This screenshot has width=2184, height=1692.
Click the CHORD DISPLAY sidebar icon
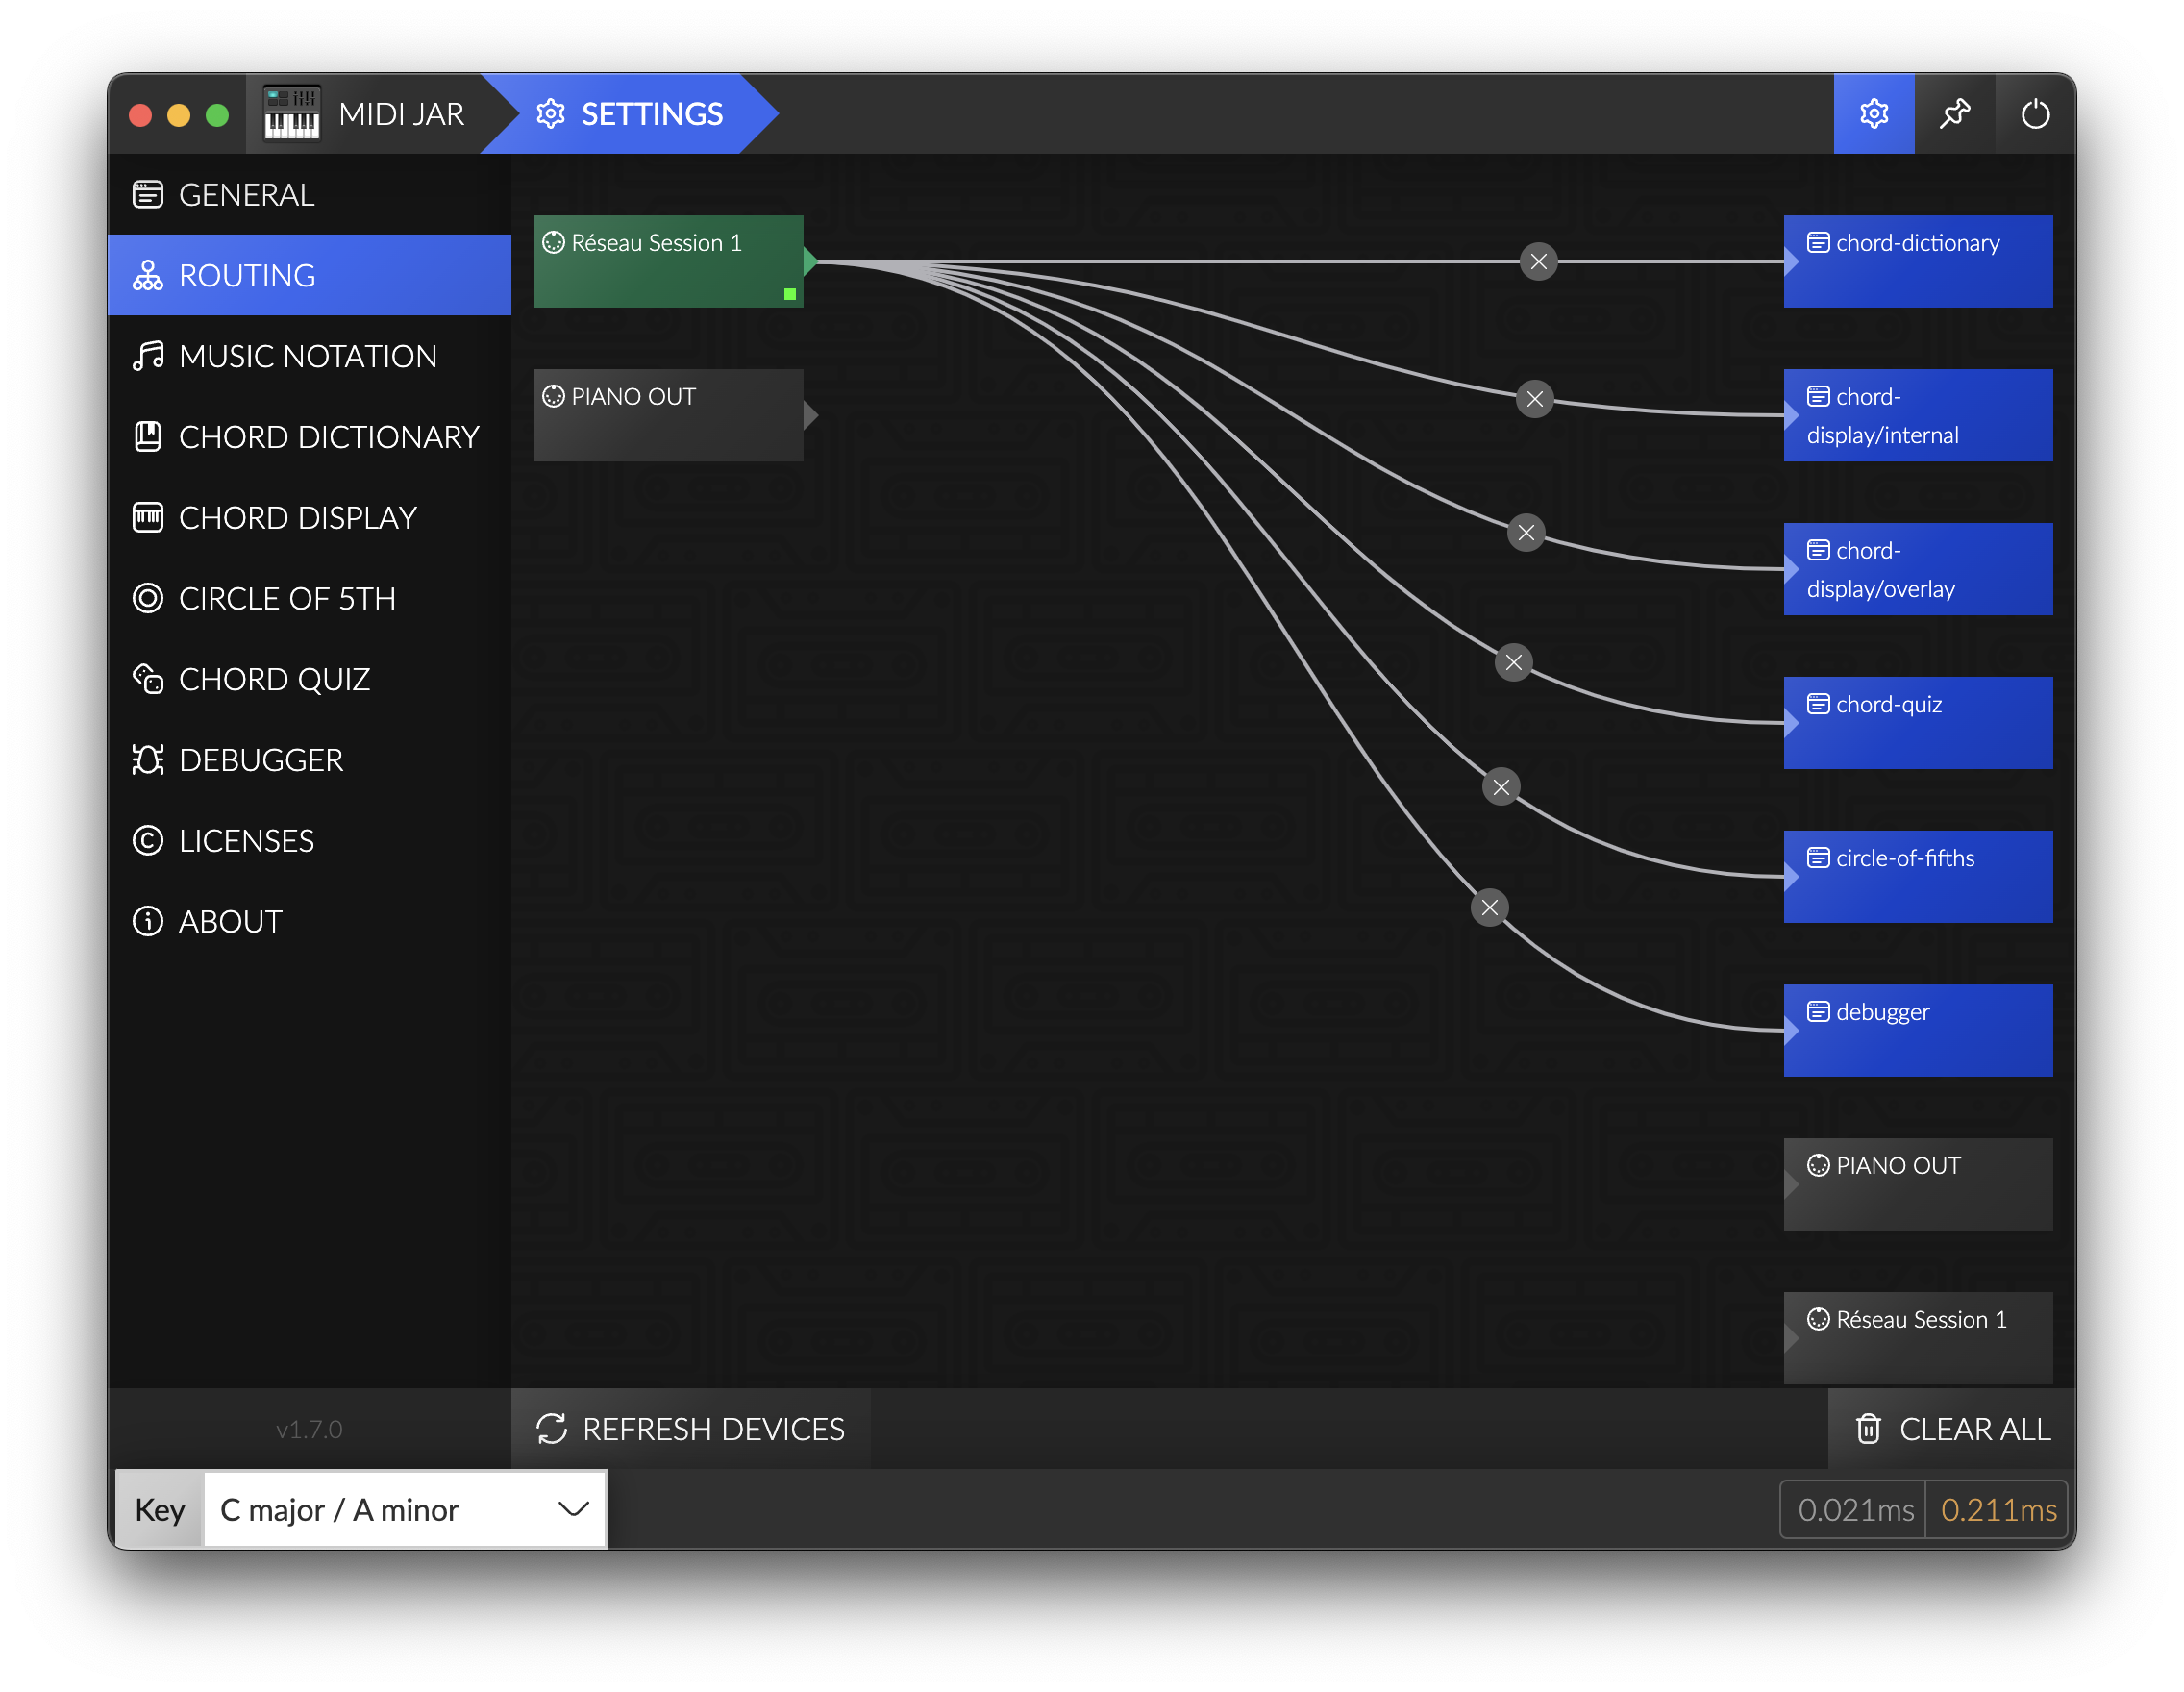pyautogui.click(x=147, y=518)
